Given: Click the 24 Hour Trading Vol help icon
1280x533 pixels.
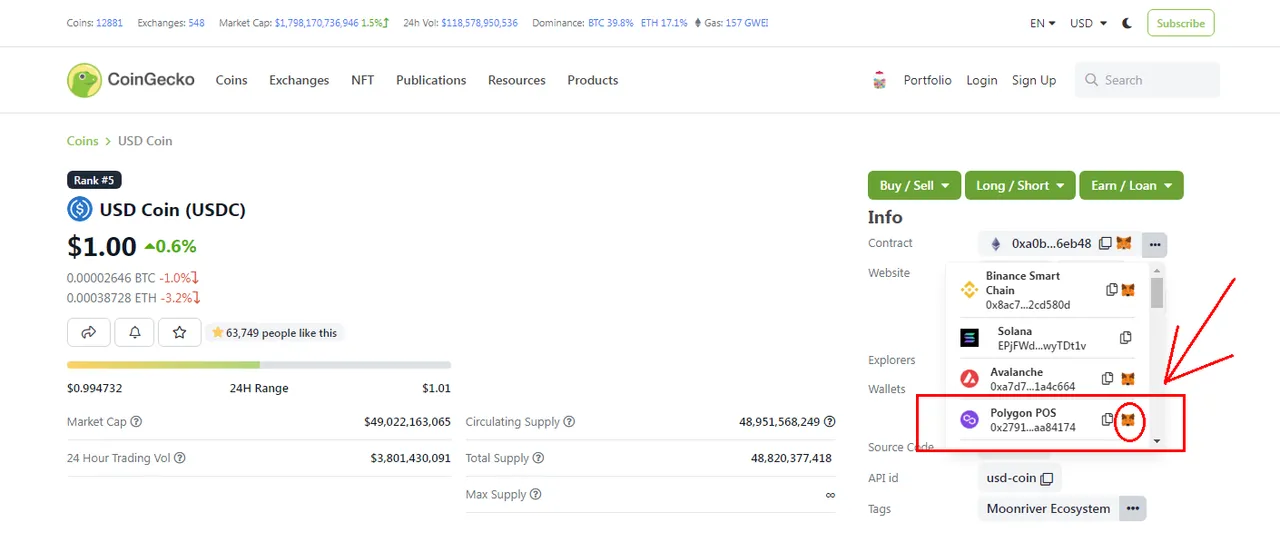Looking at the screenshot, I should tap(180, 458).
